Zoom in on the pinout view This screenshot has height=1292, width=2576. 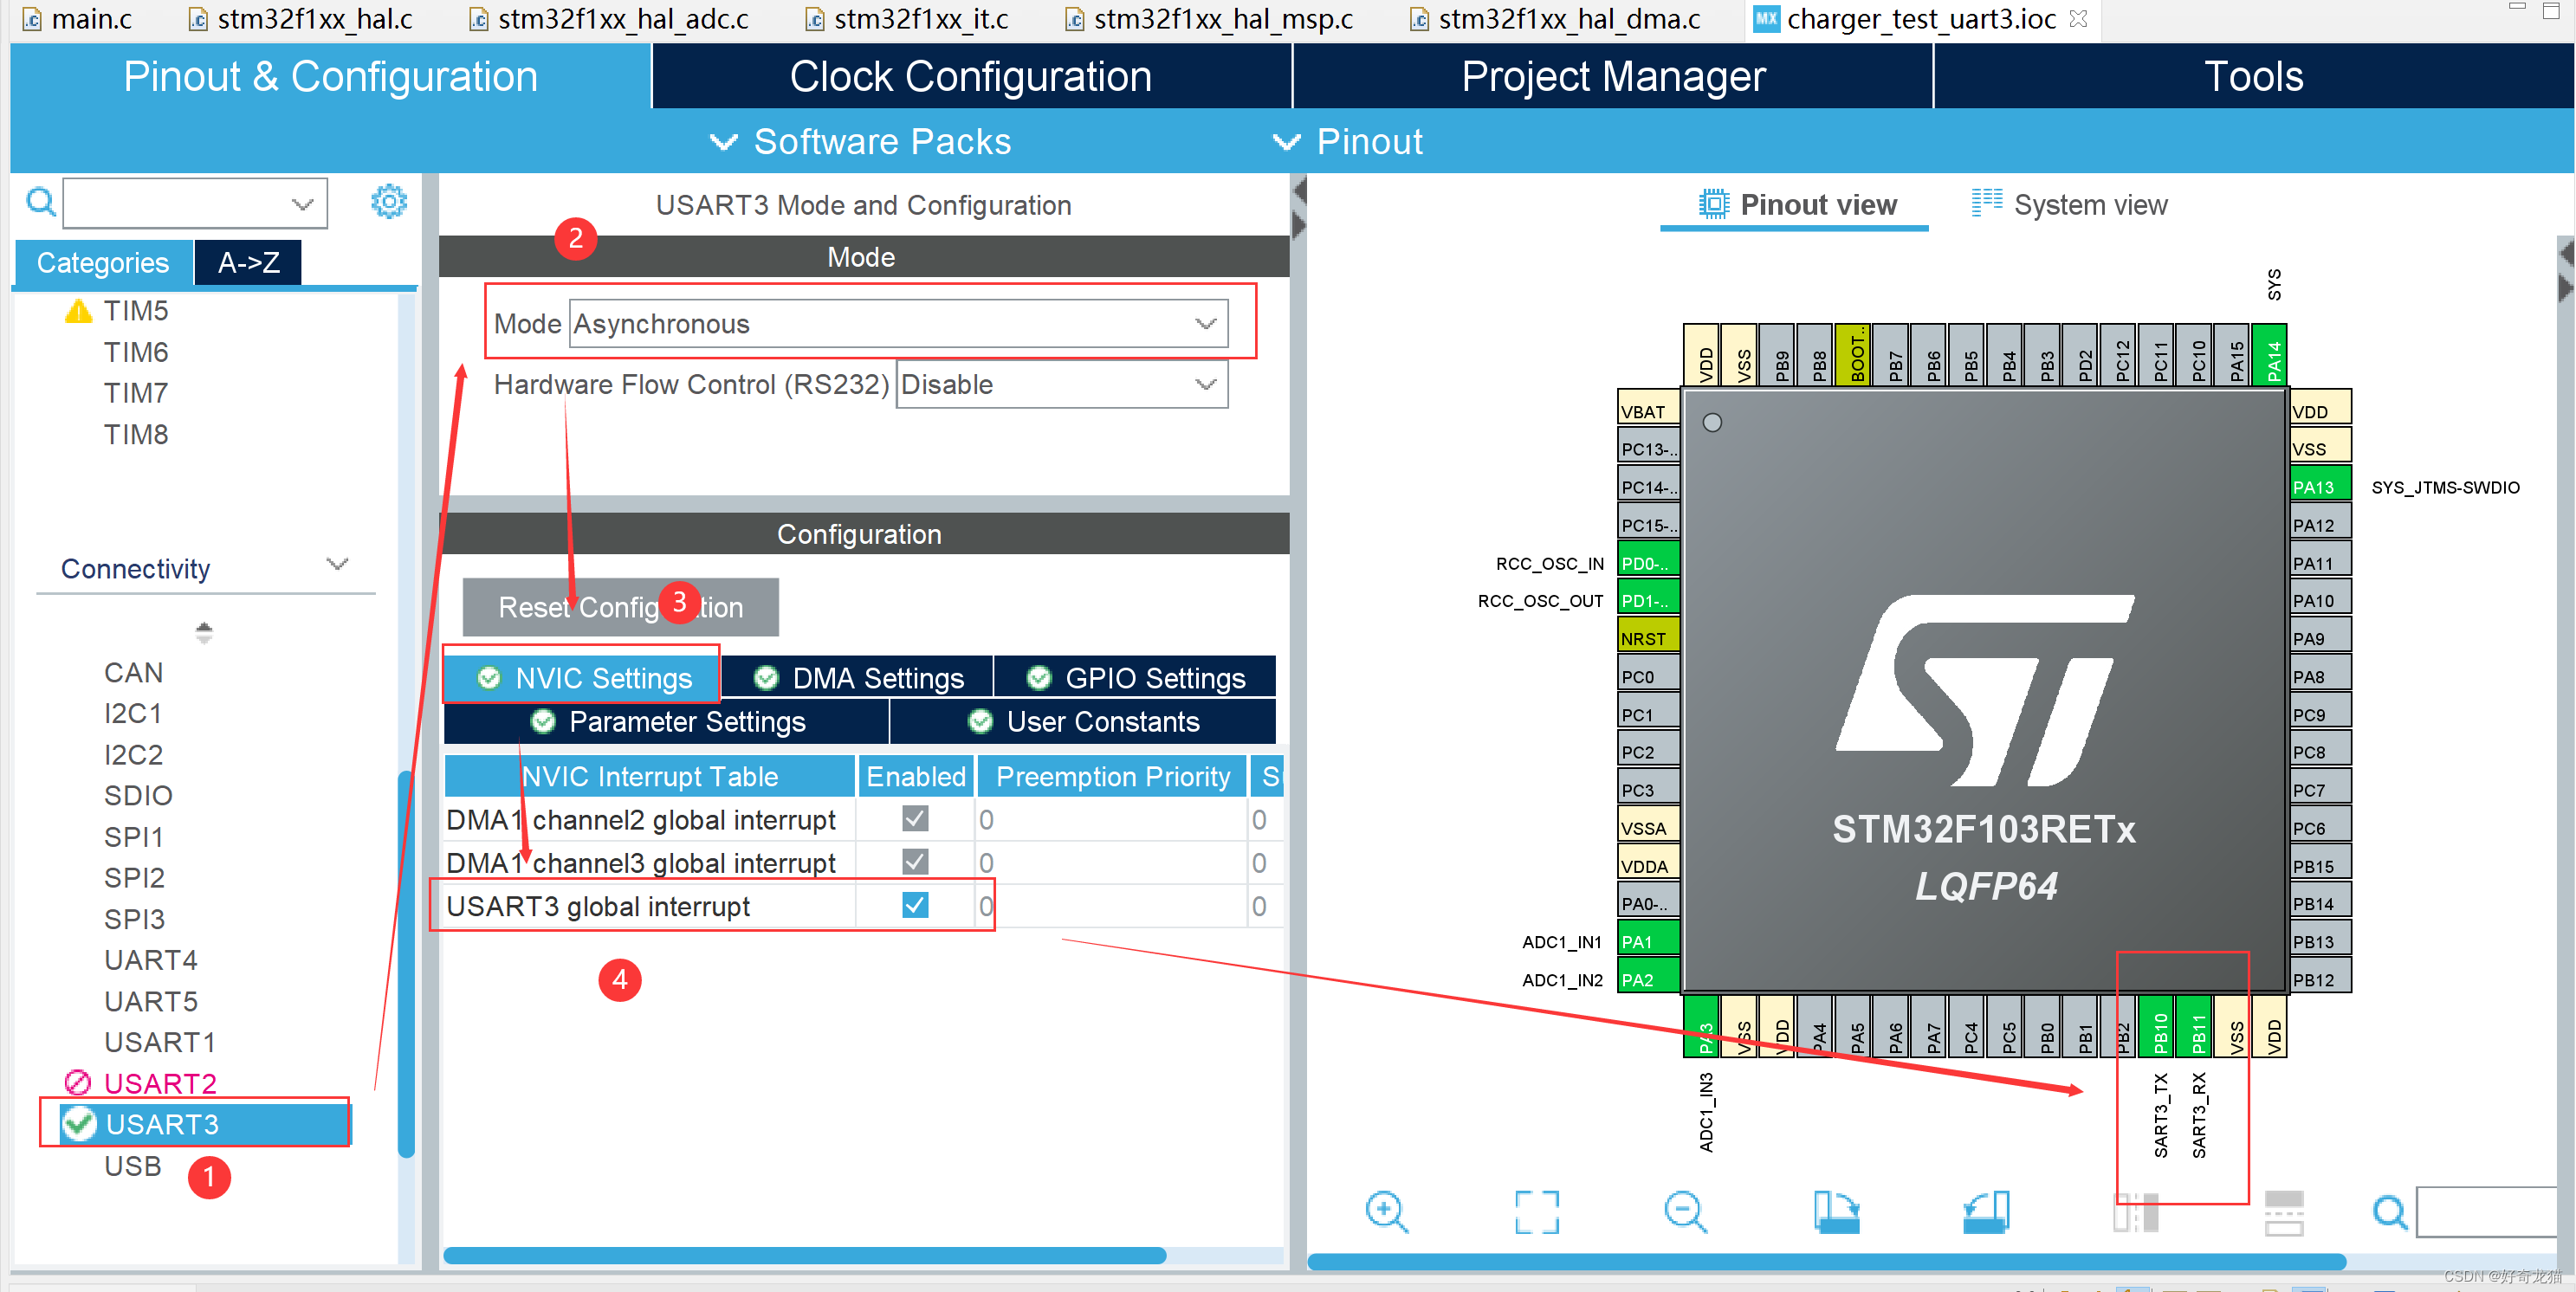pyautogui.click(x=1387, y=1212)
